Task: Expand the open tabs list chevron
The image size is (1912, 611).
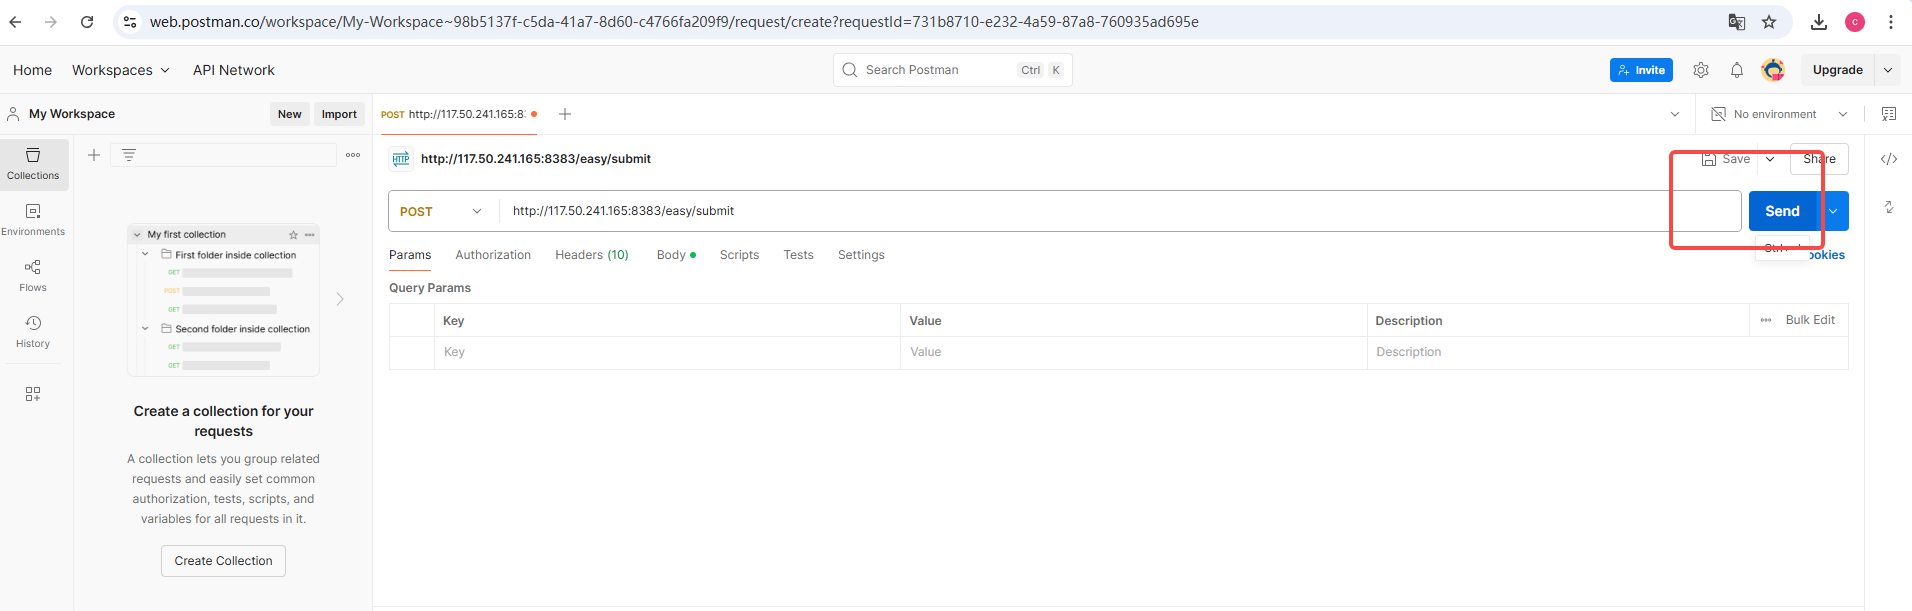Action: 1675,114
